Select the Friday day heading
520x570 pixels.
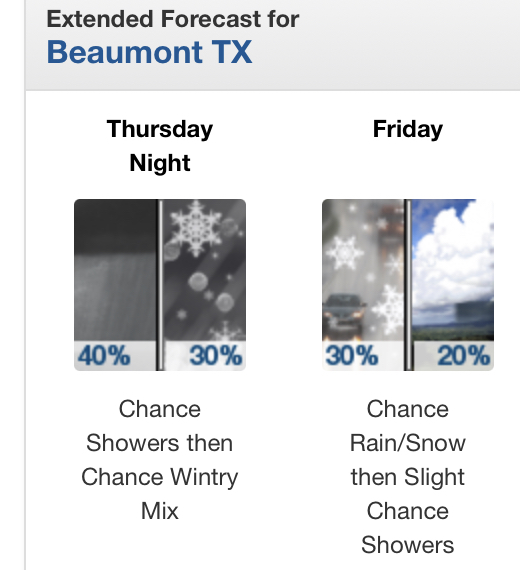(x=408, y=129)
